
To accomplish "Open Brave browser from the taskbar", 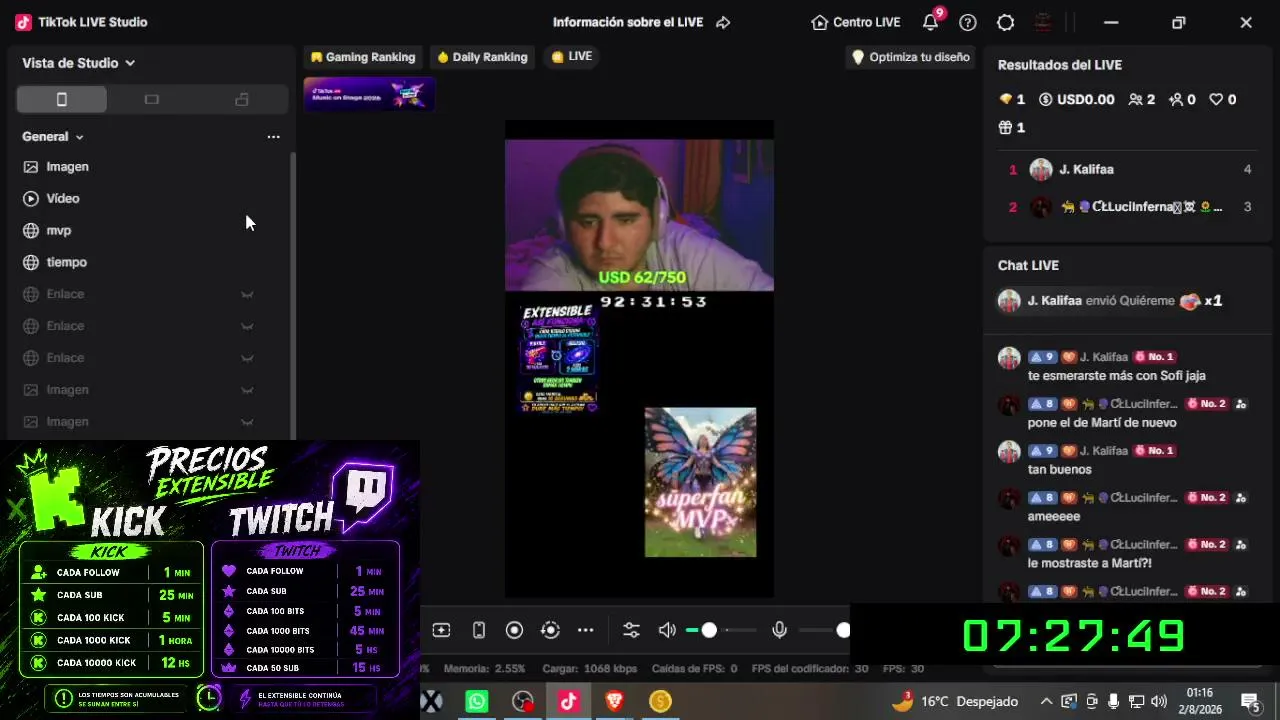I will (615, 702).
